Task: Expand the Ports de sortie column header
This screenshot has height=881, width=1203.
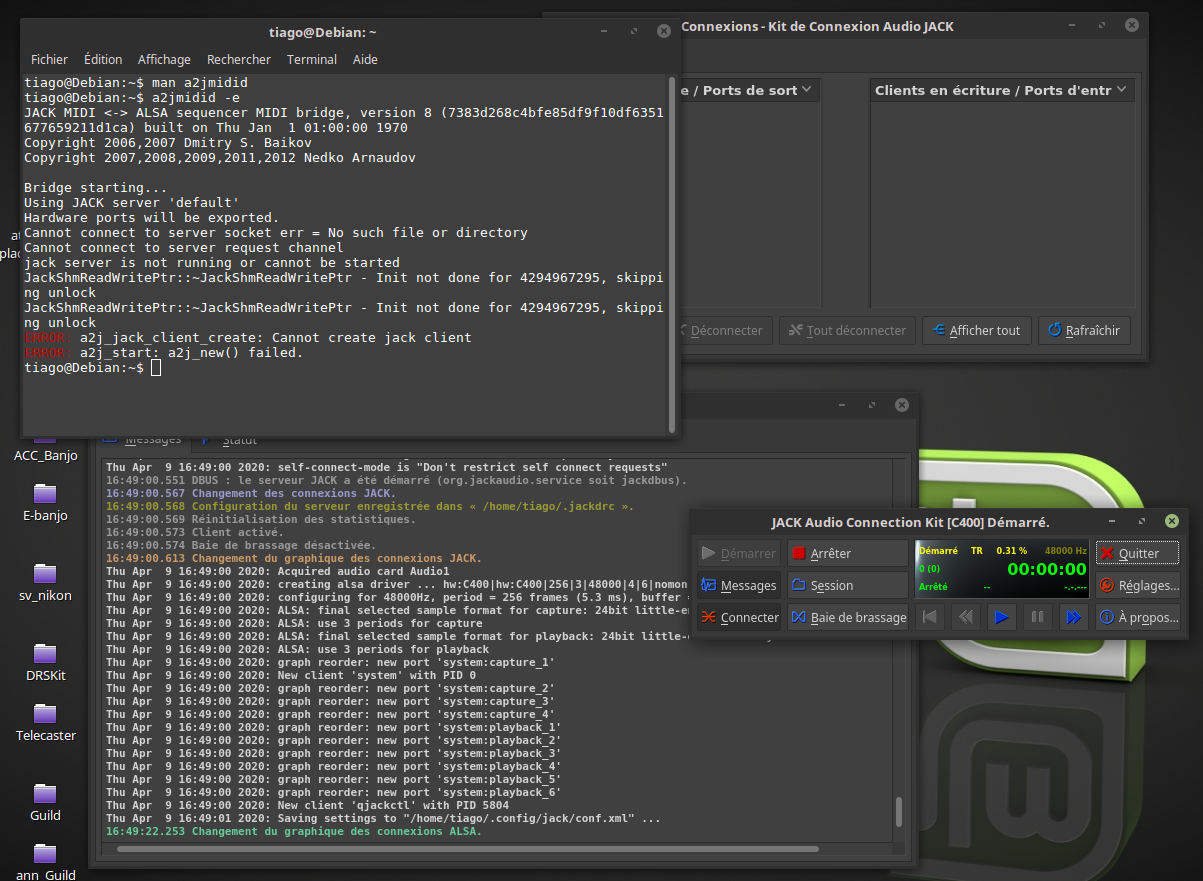Action: click(750, 90)
